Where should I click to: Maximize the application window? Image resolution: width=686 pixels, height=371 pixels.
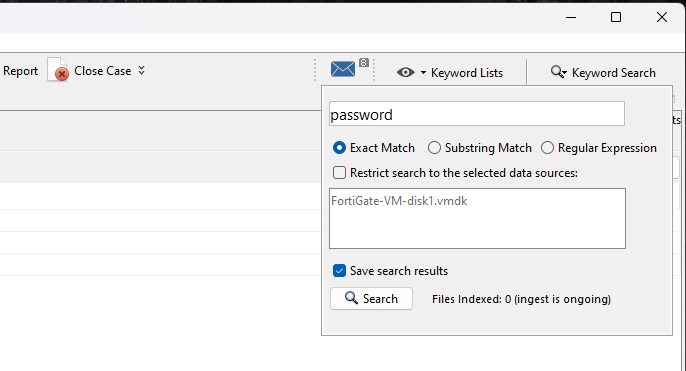click(616, 17)
